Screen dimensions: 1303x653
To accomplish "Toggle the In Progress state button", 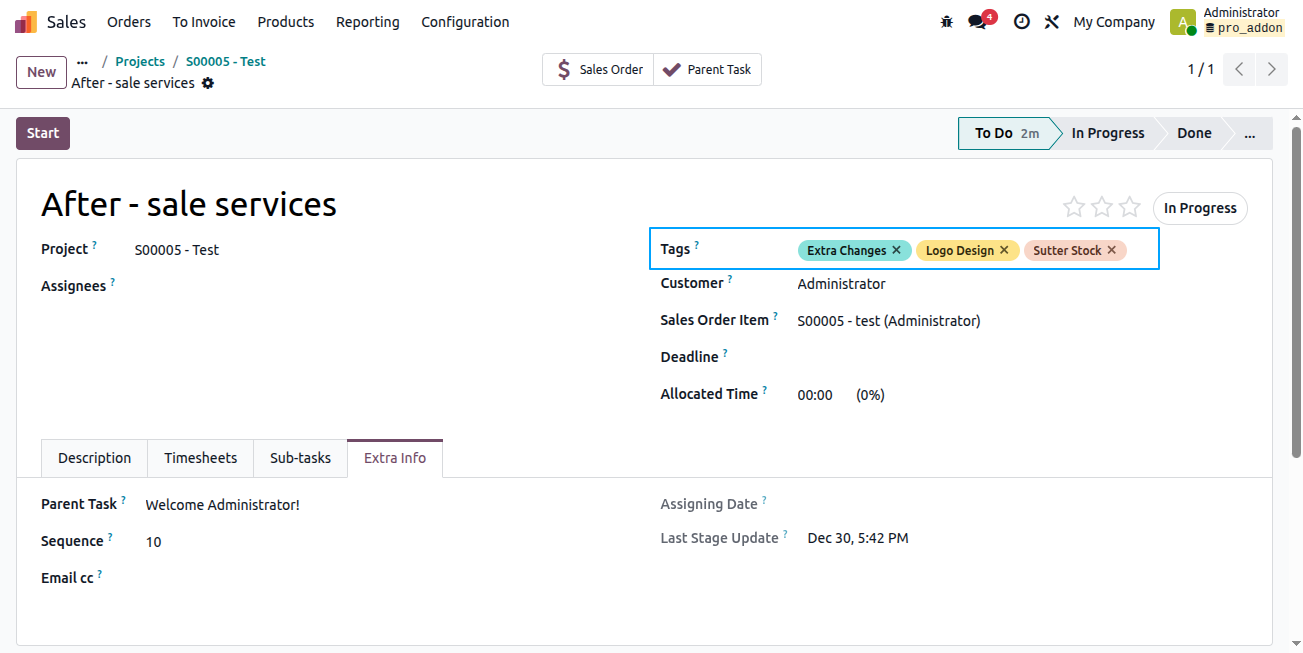I will pyautogui.click(x=1200, y=208).
